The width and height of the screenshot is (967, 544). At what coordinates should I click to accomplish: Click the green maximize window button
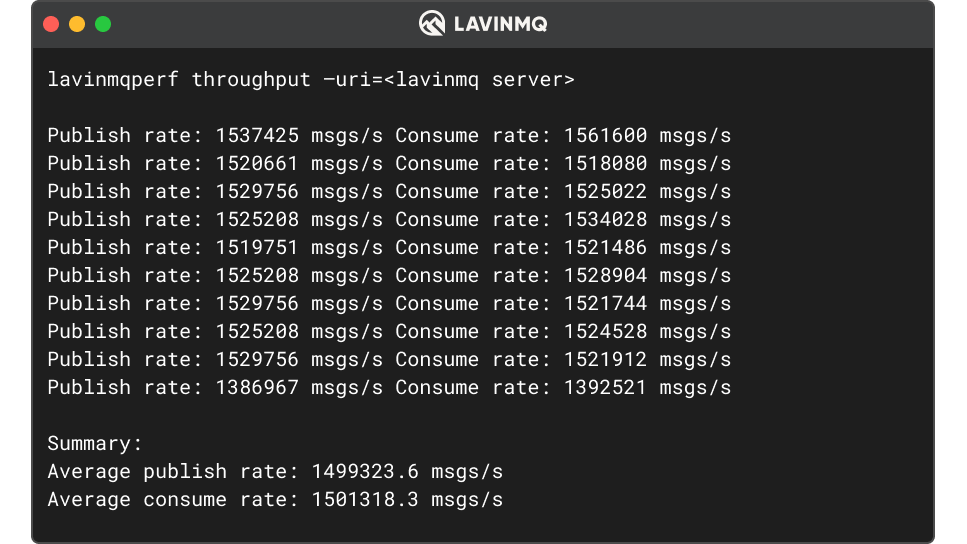(x=103, y=24)
